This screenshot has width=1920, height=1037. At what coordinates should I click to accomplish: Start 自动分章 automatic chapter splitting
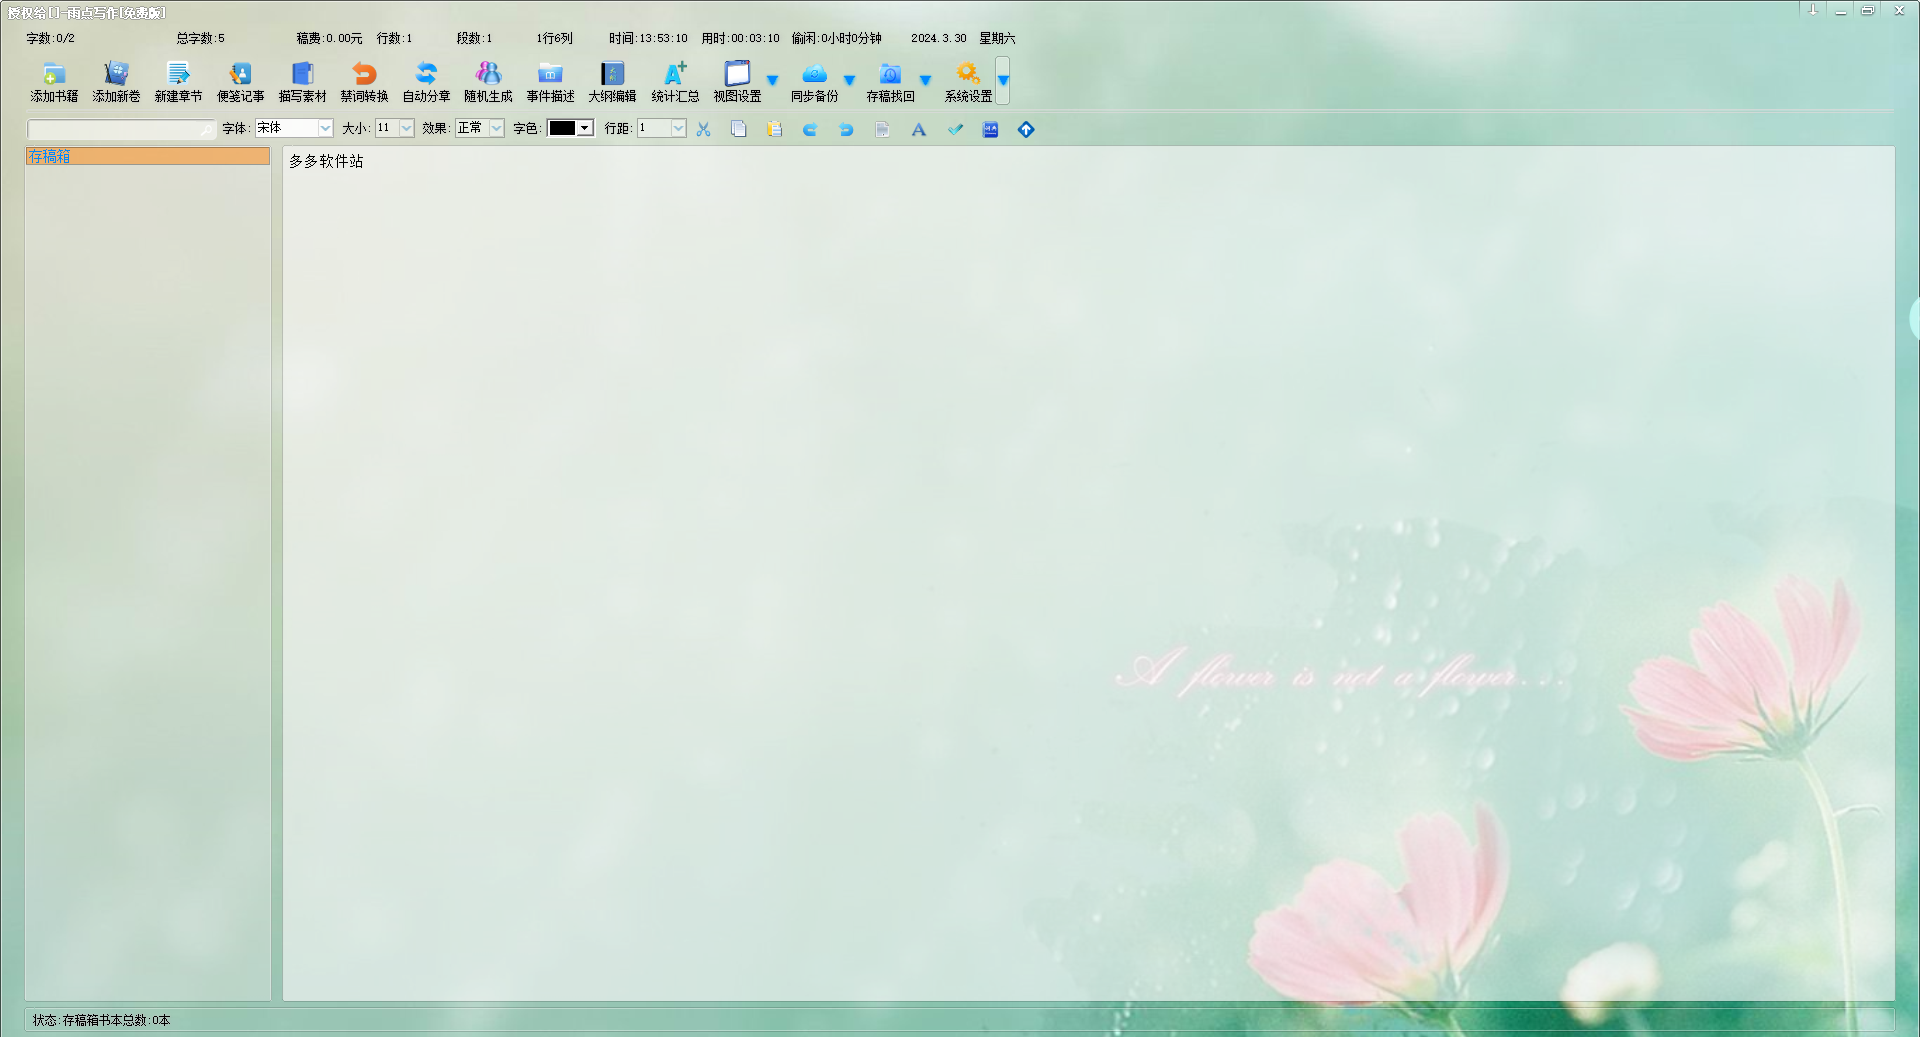pos(426,82)
